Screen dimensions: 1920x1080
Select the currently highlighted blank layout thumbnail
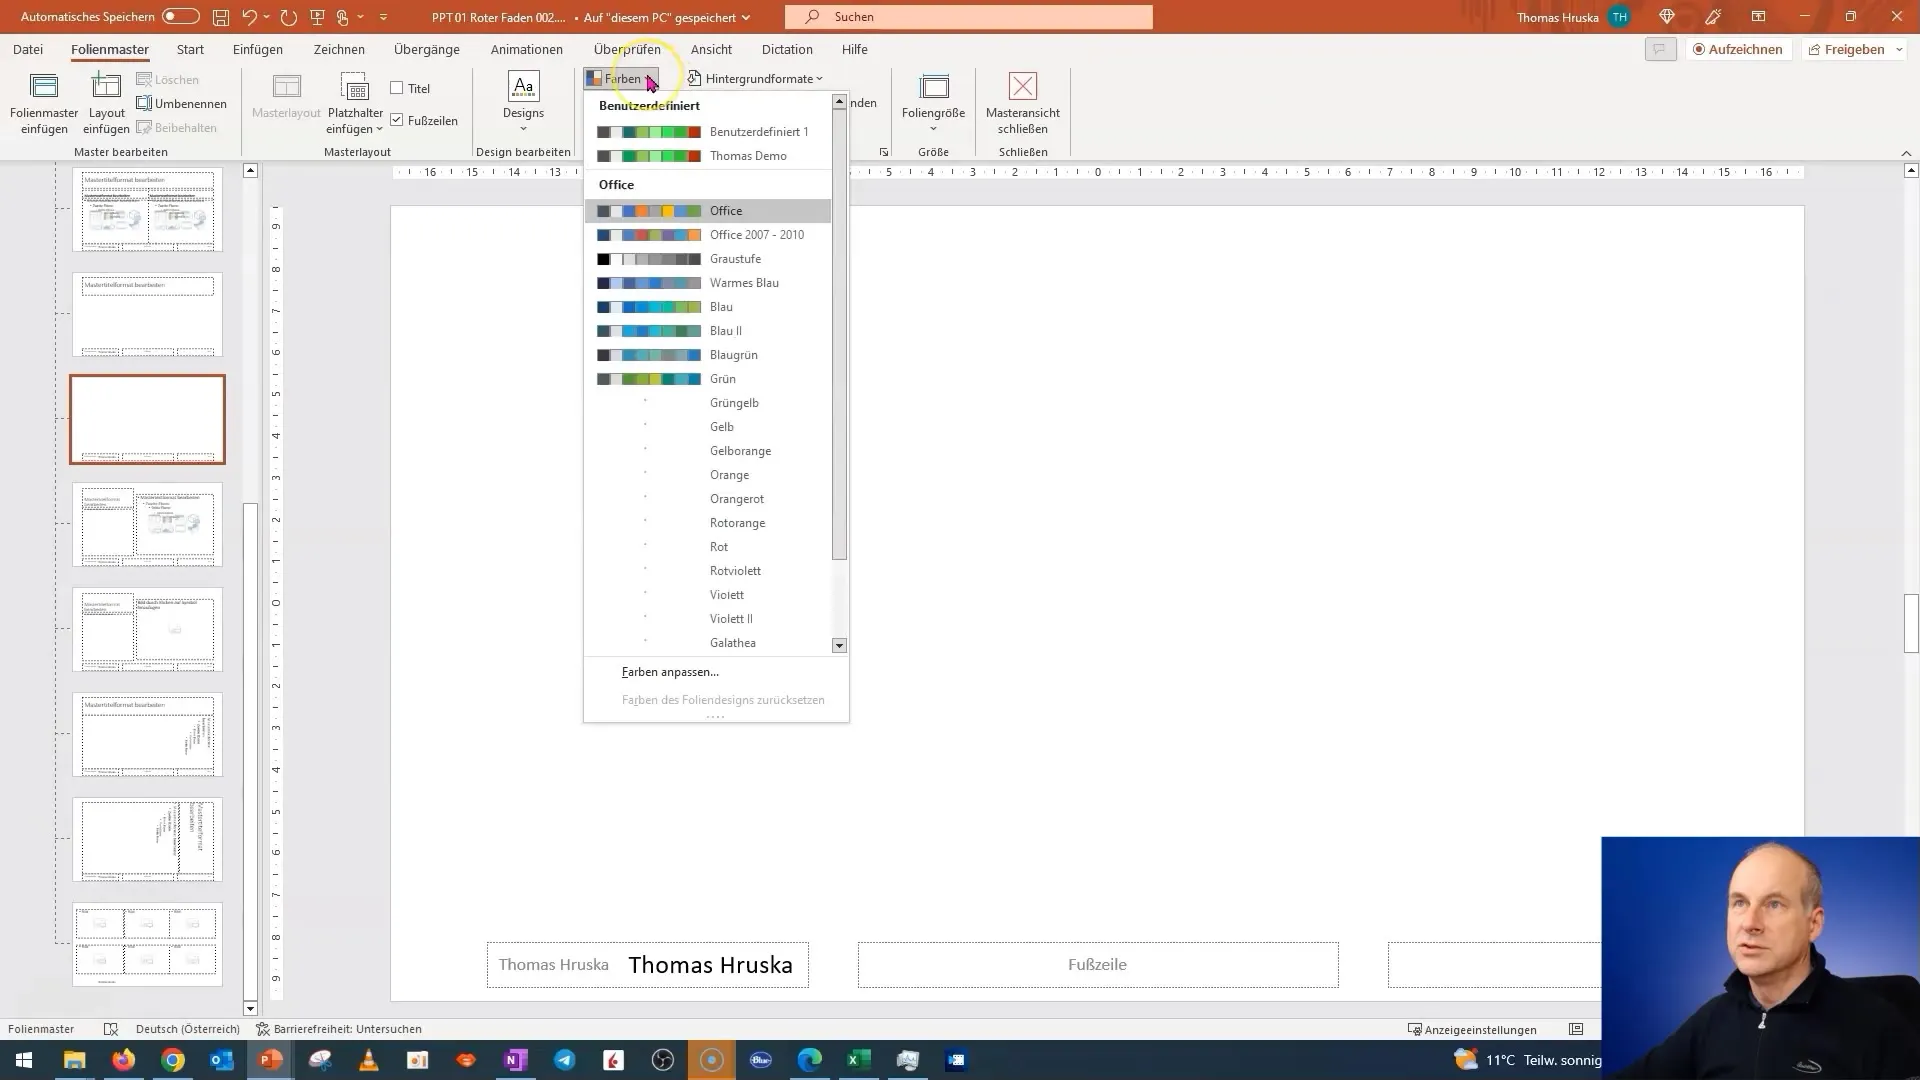pos(147,419)
